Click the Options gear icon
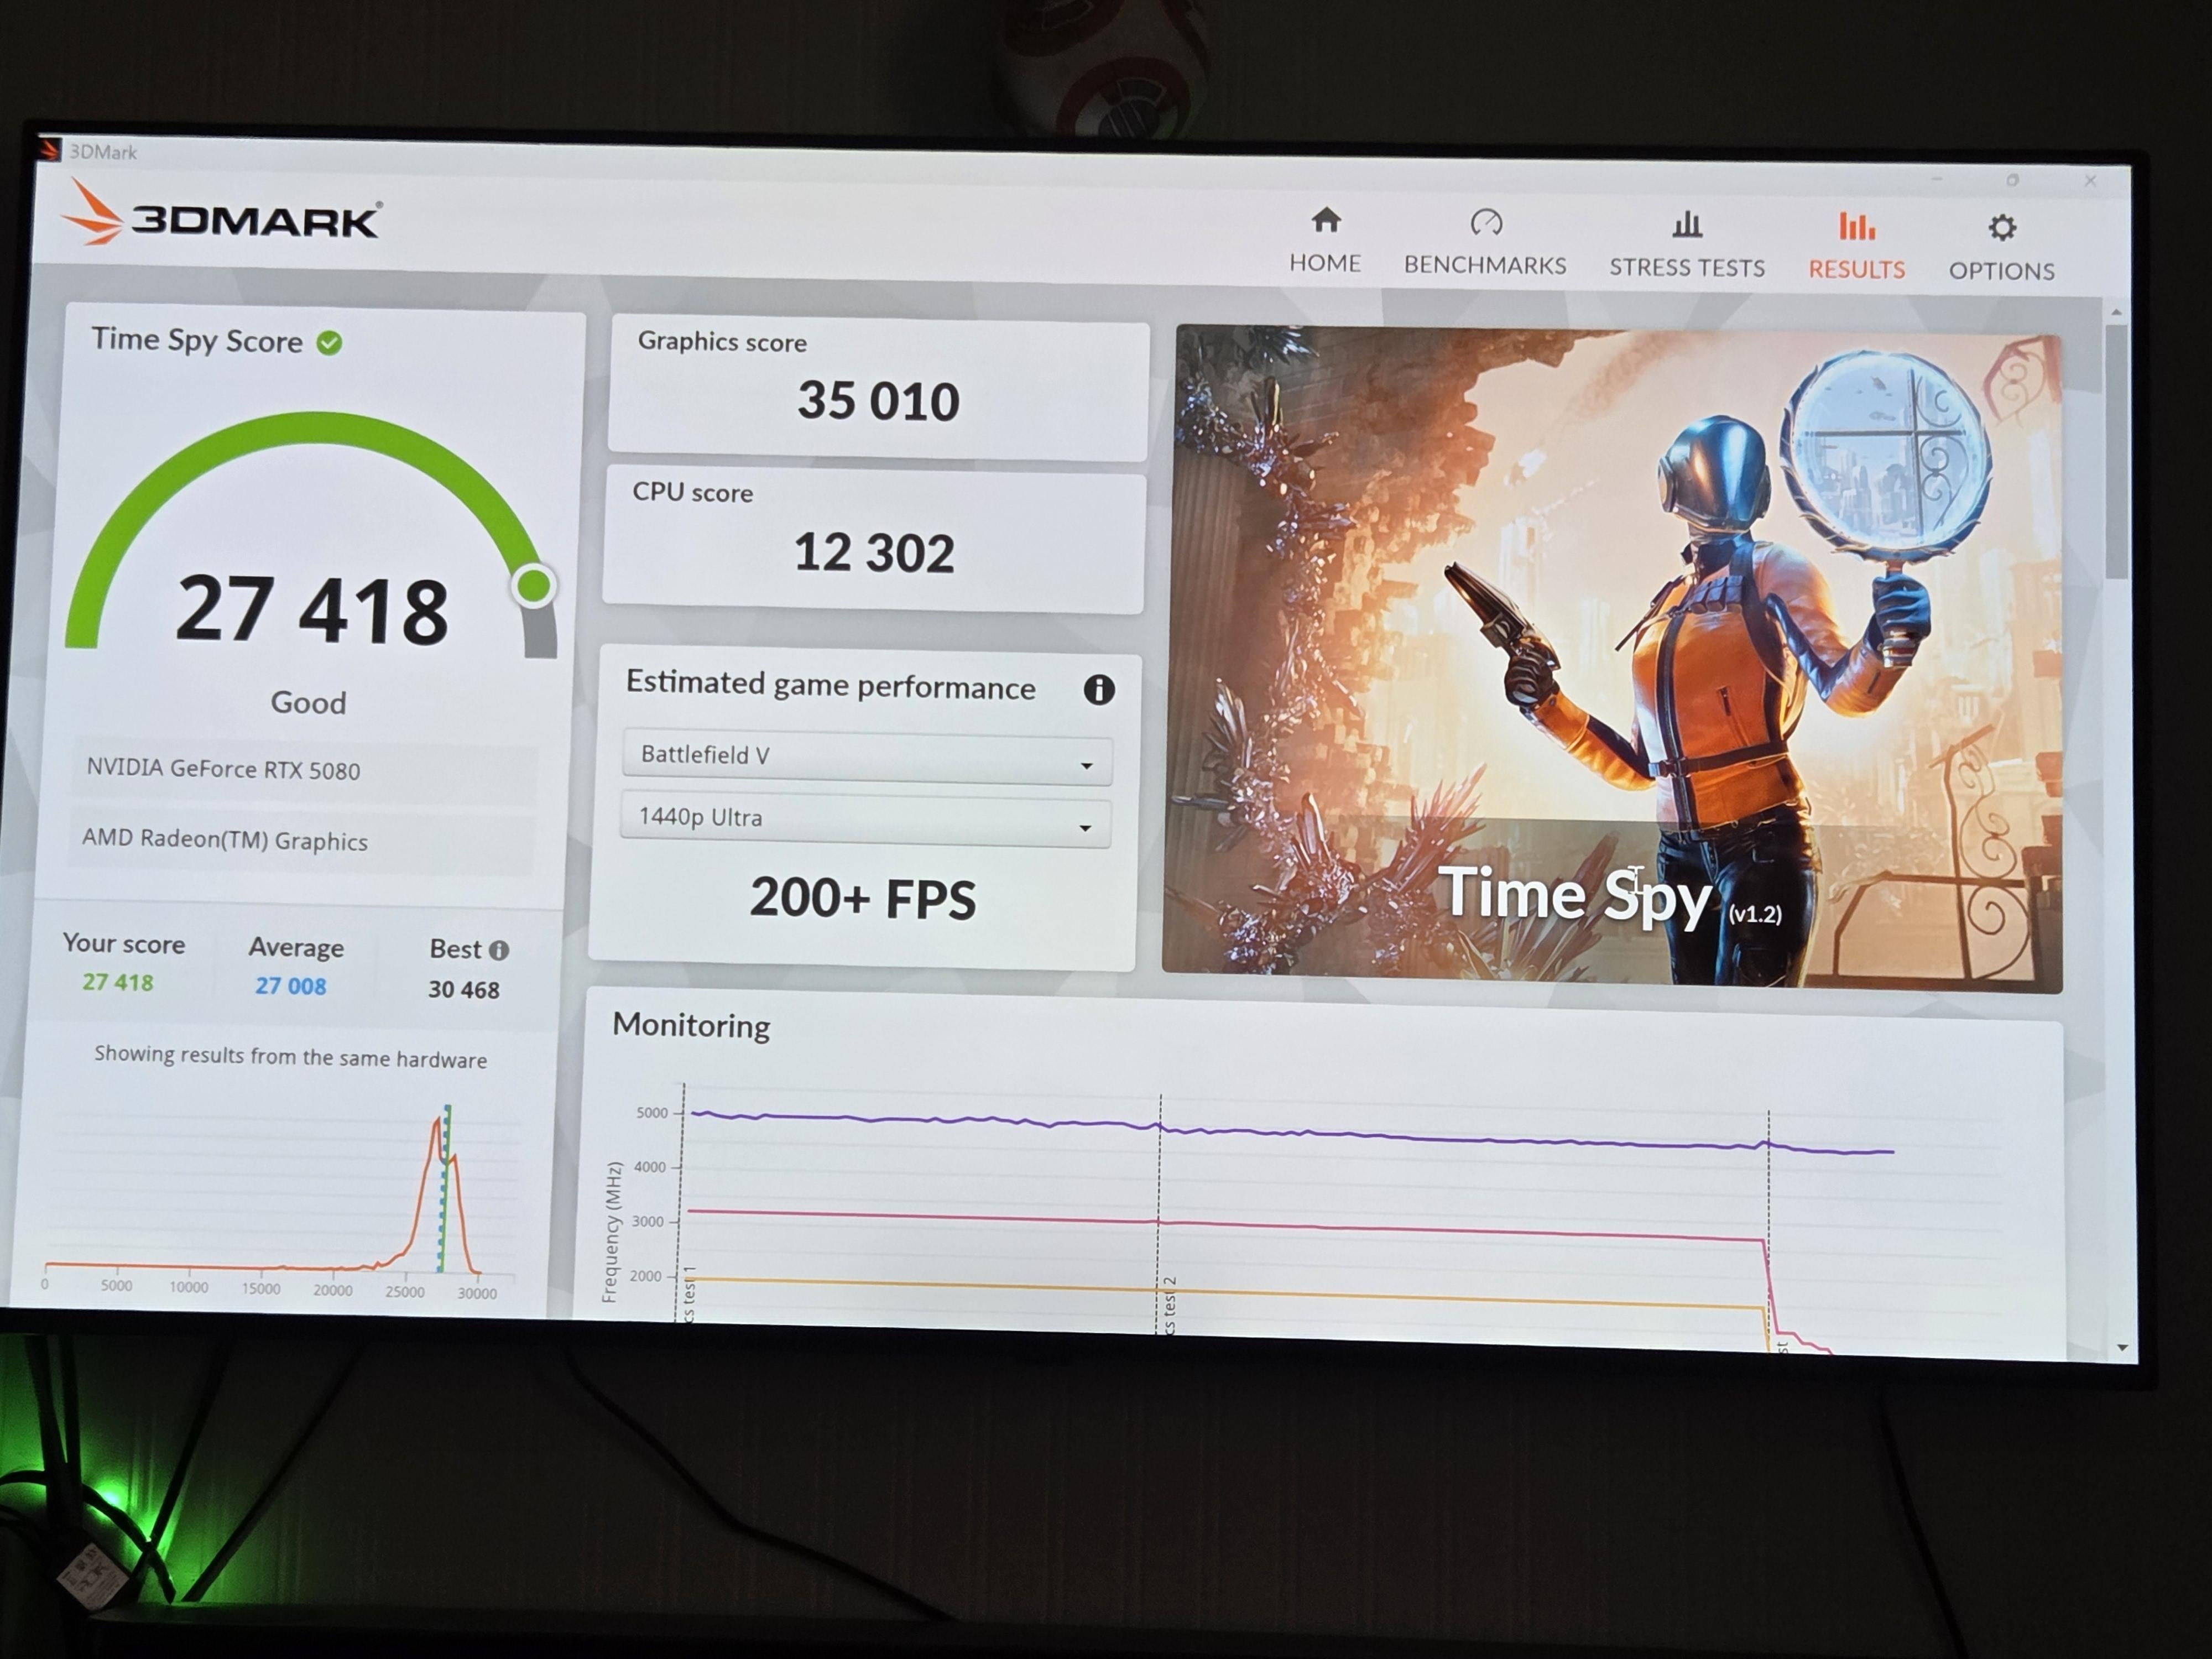Image resolution: width=2212 pixels, height=1659 pixels. pyautogui.click(x=2001, y=228)
